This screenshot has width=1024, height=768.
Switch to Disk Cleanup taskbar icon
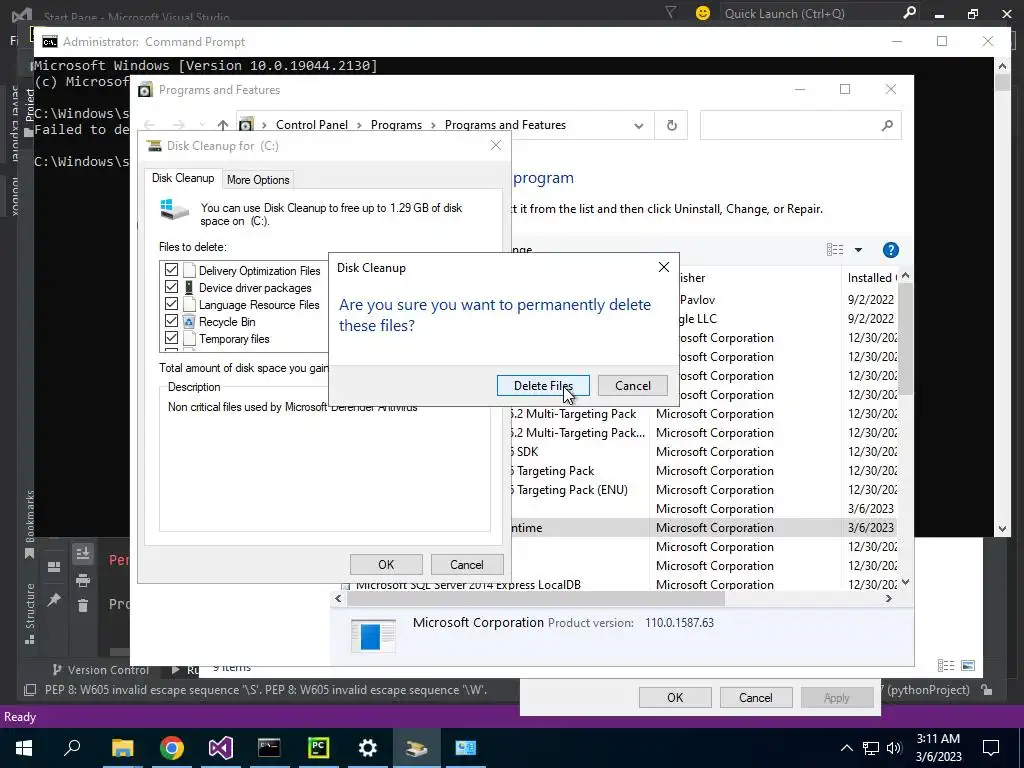click(x=416, y=748)
